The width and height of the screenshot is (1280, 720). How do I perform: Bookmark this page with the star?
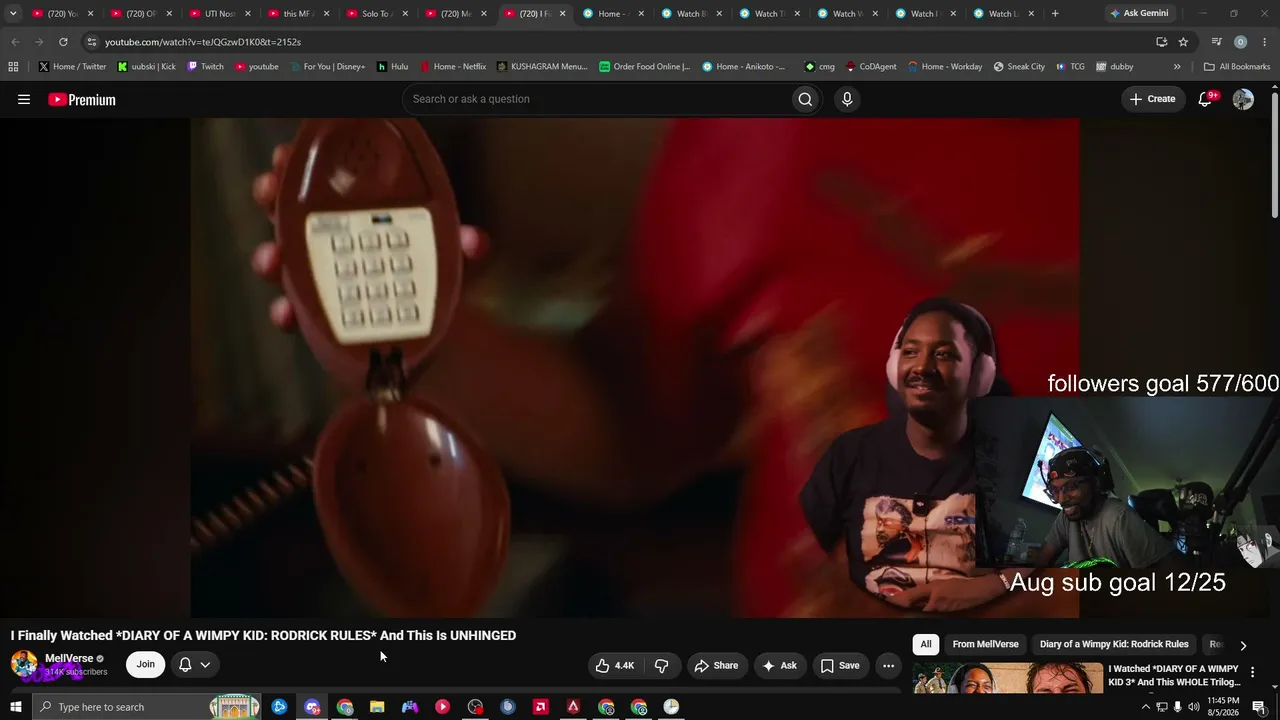[1183, 42]
